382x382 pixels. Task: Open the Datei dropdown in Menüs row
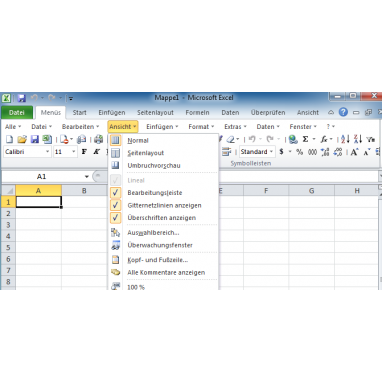[42, 127]
